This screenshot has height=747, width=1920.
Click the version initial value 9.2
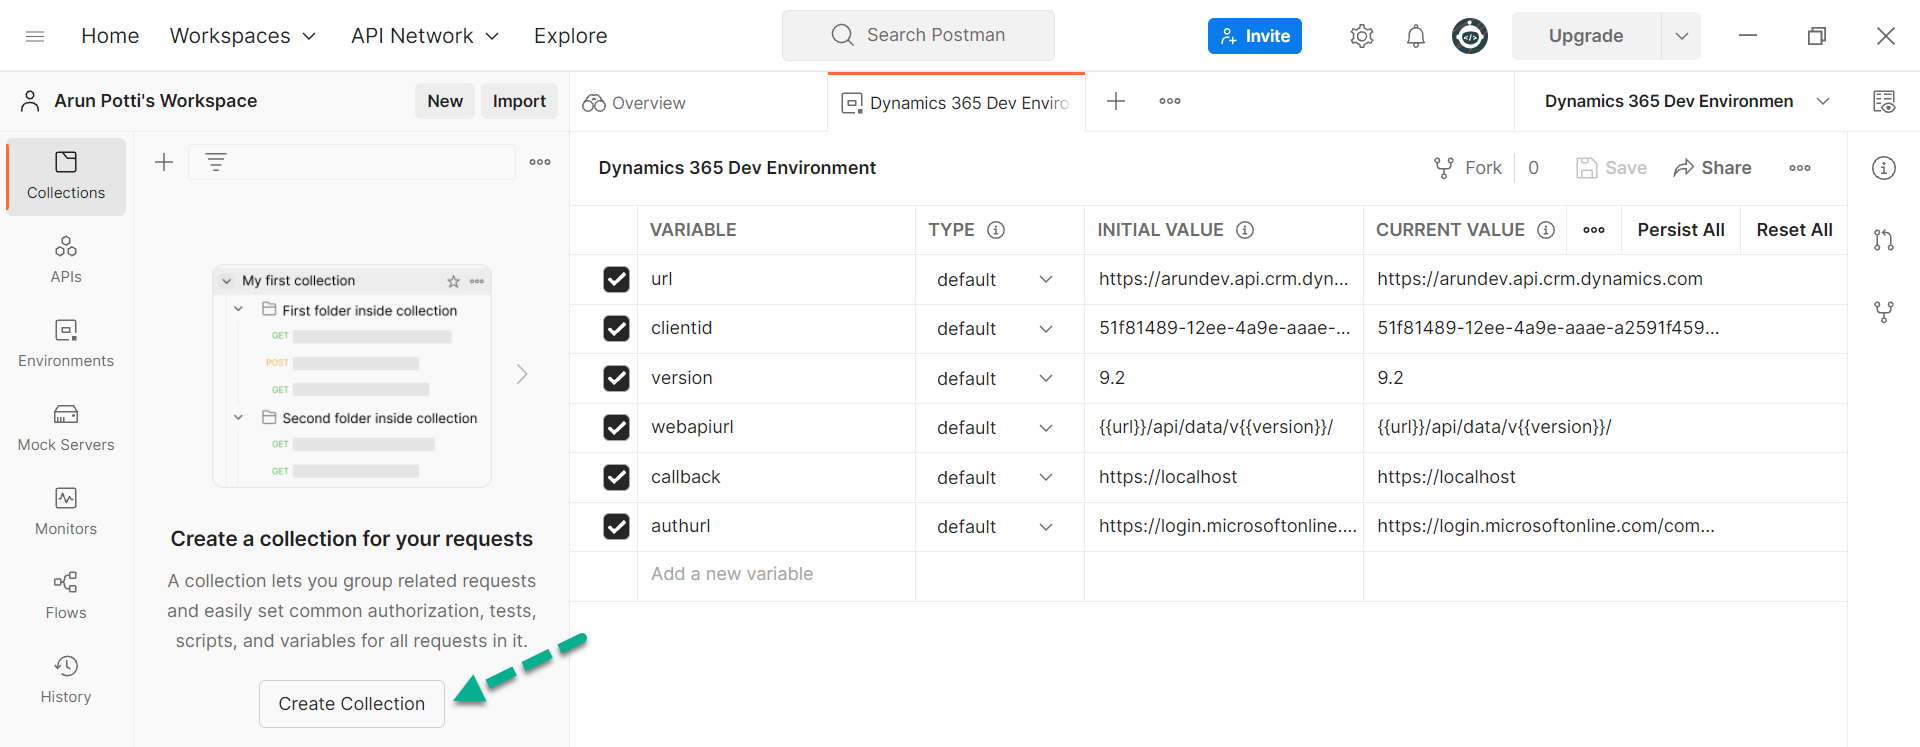click(x=1112, y=378)
